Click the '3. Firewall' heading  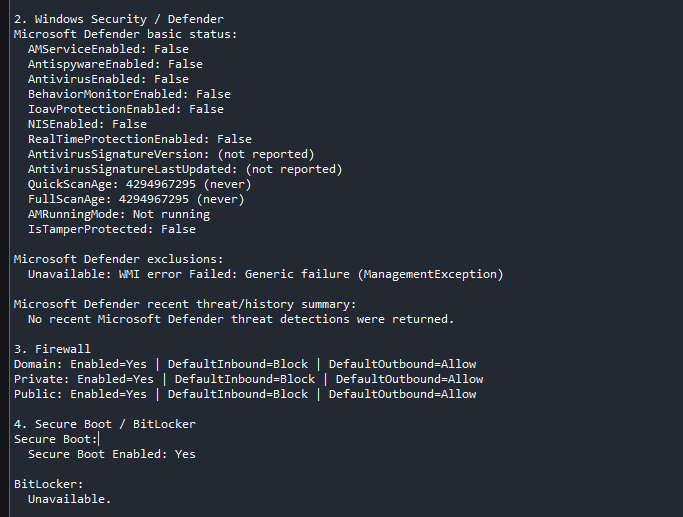[x=52, y=349]
